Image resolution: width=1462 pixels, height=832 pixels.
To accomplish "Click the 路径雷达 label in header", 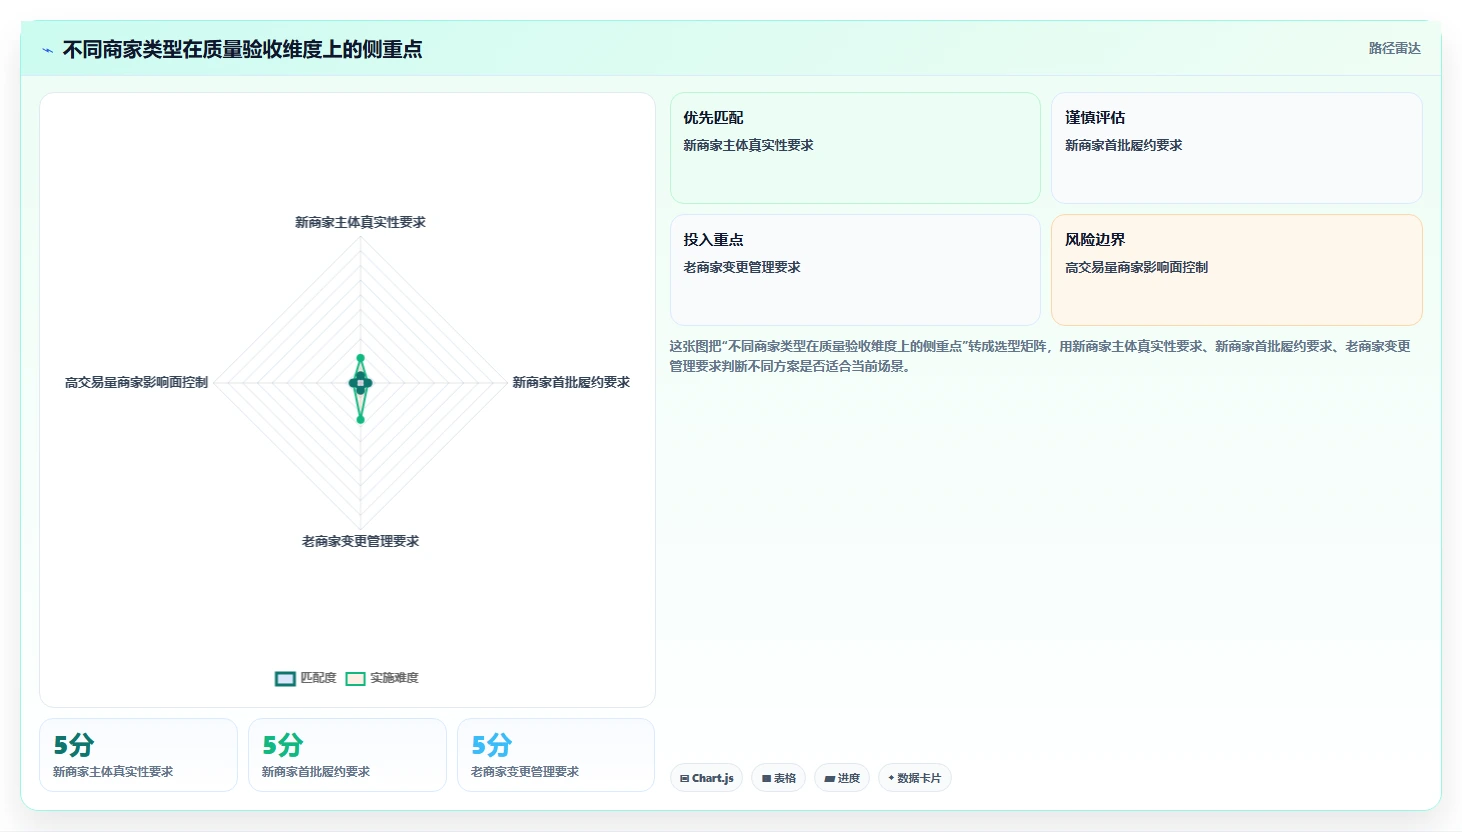I will [x=1394, y=48].
